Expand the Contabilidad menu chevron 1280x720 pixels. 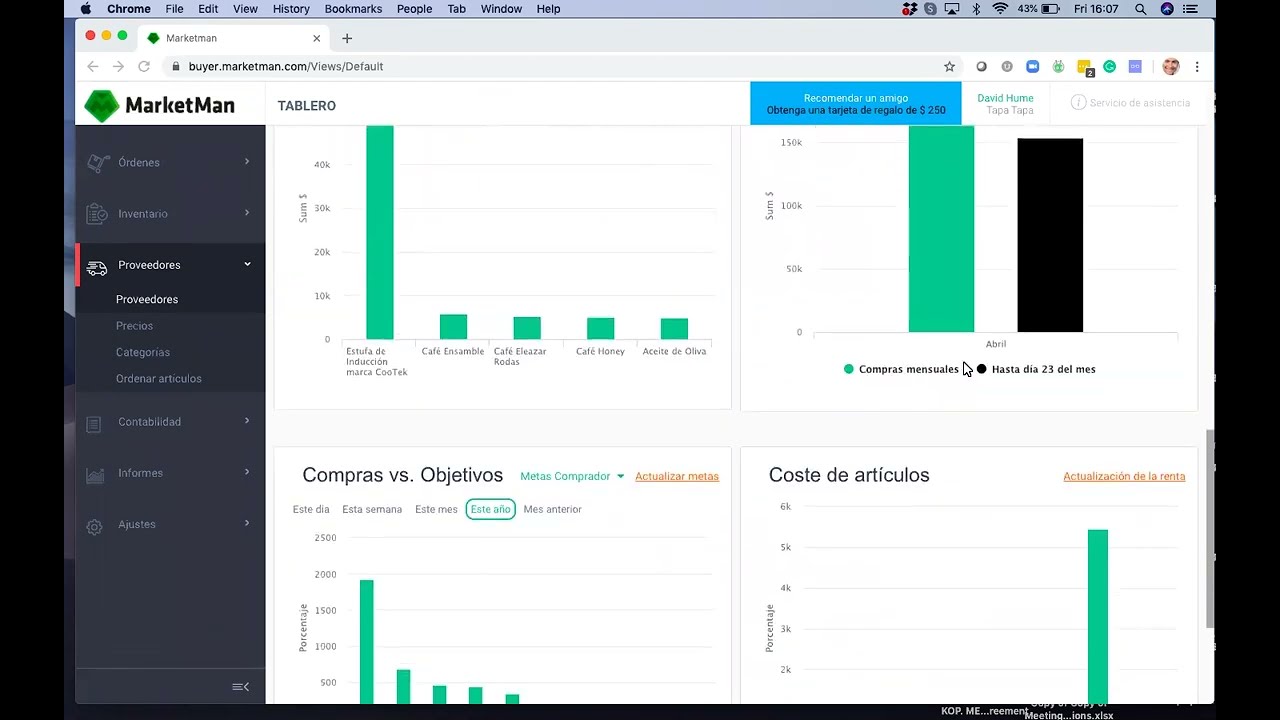click(247, 420)
